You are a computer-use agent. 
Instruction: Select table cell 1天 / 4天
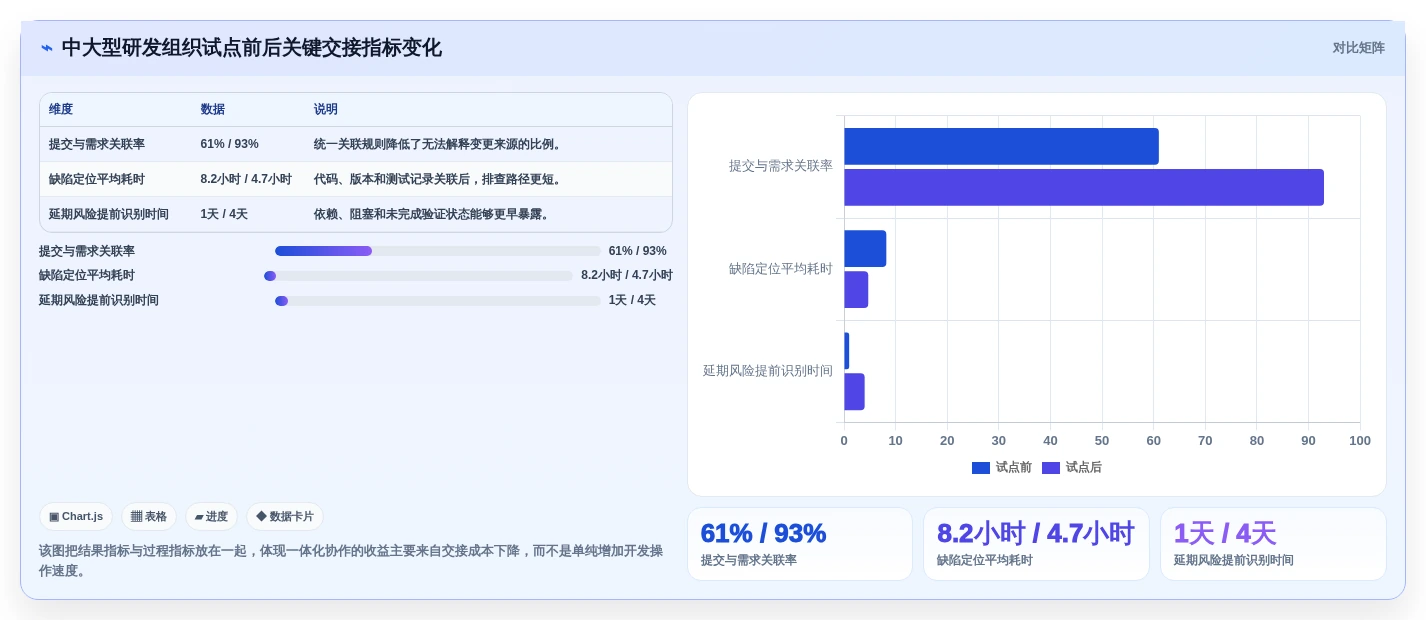tap(224, 214)
